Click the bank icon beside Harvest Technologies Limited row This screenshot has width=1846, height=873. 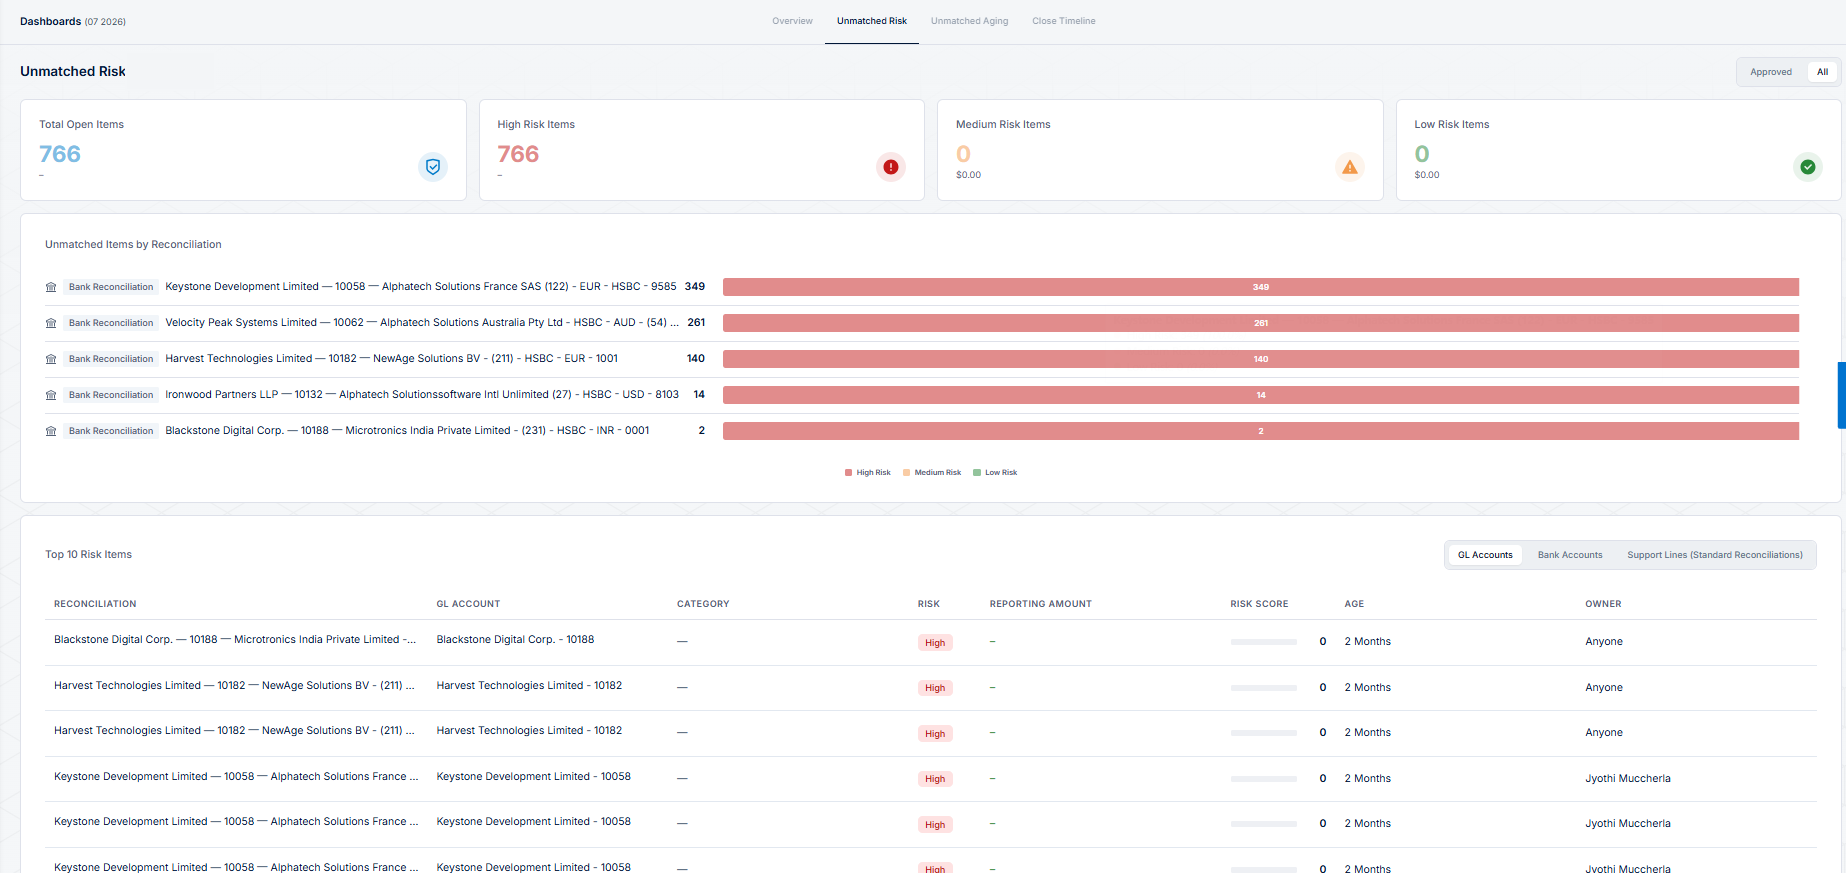point(51,359)
